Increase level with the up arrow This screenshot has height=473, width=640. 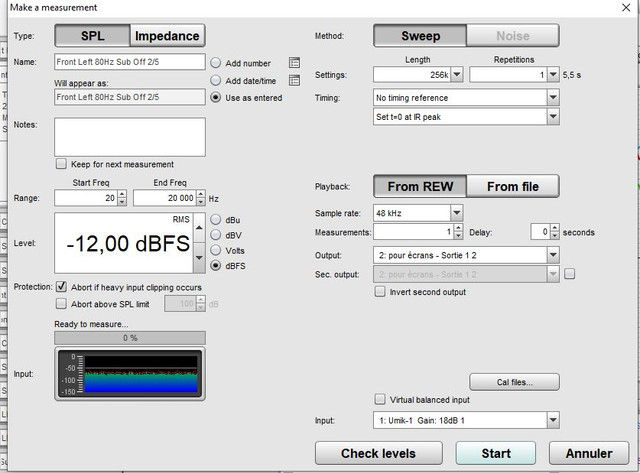pos(199,228)
